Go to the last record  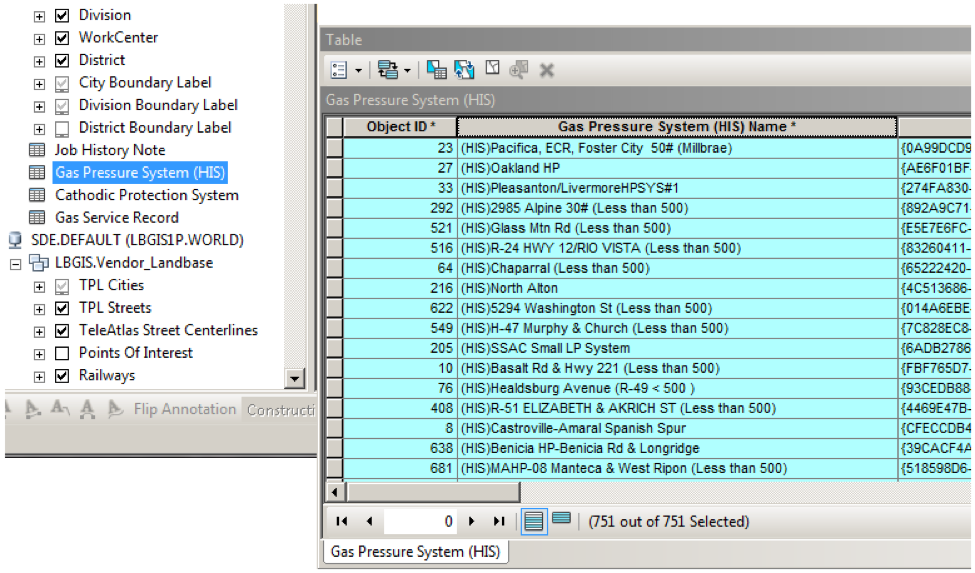point(498,521)
